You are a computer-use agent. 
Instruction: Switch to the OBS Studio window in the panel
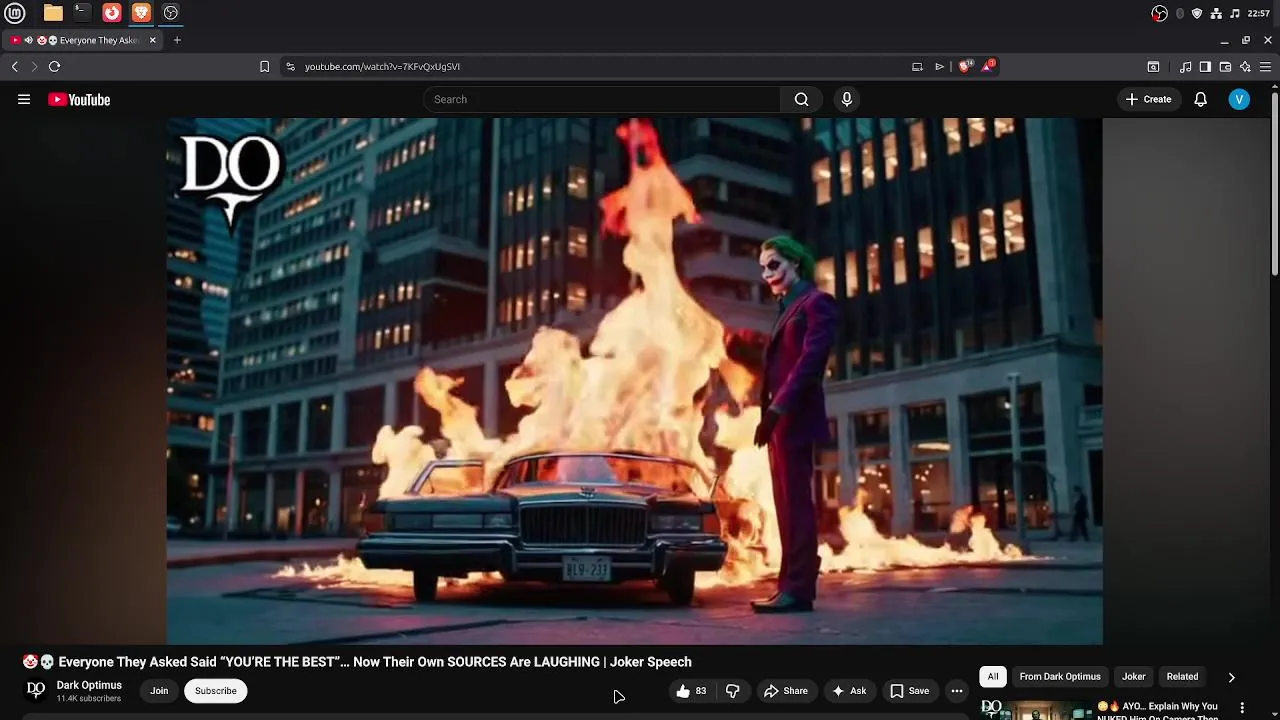(171, 13)
